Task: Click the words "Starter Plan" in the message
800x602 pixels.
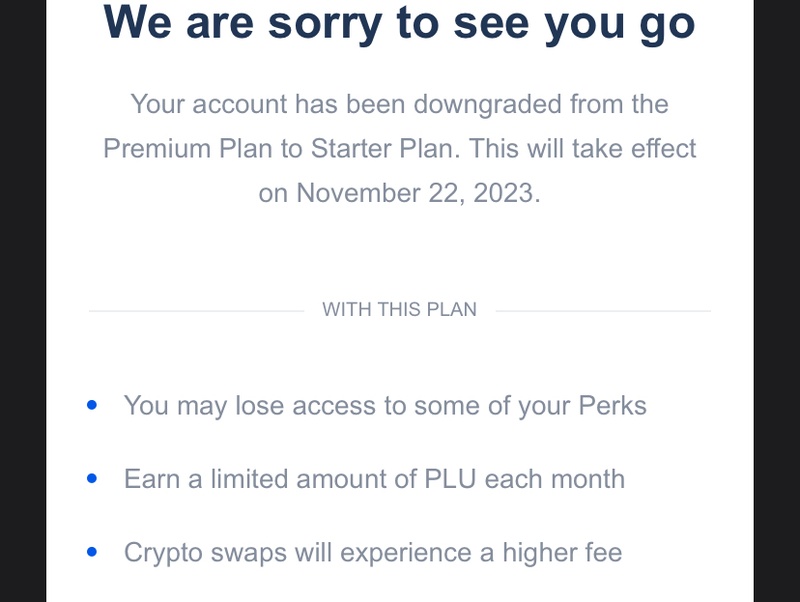Action: click(x=382, y=149)
